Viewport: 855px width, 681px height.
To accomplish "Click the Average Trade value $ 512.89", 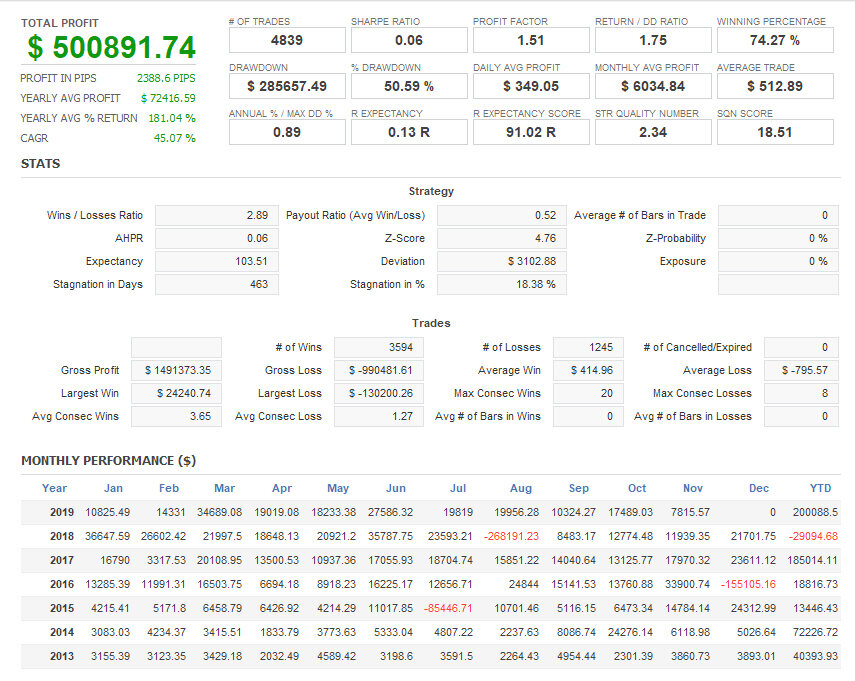I will pos(775,86).
